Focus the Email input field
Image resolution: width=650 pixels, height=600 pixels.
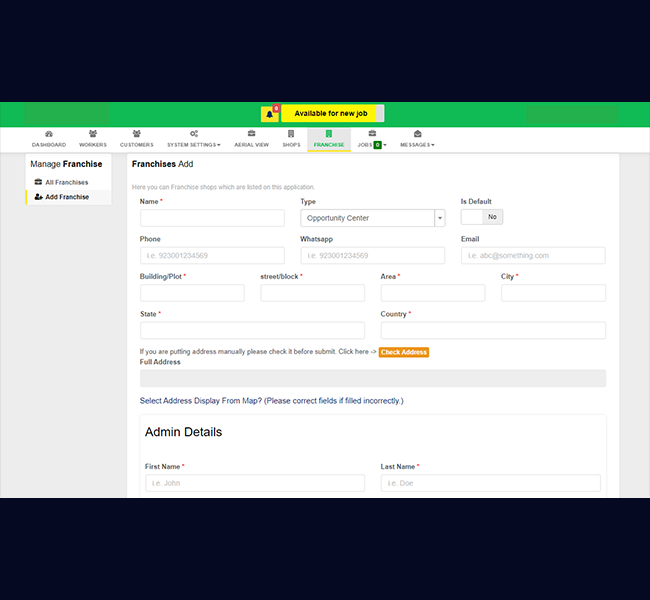(532, 255)
